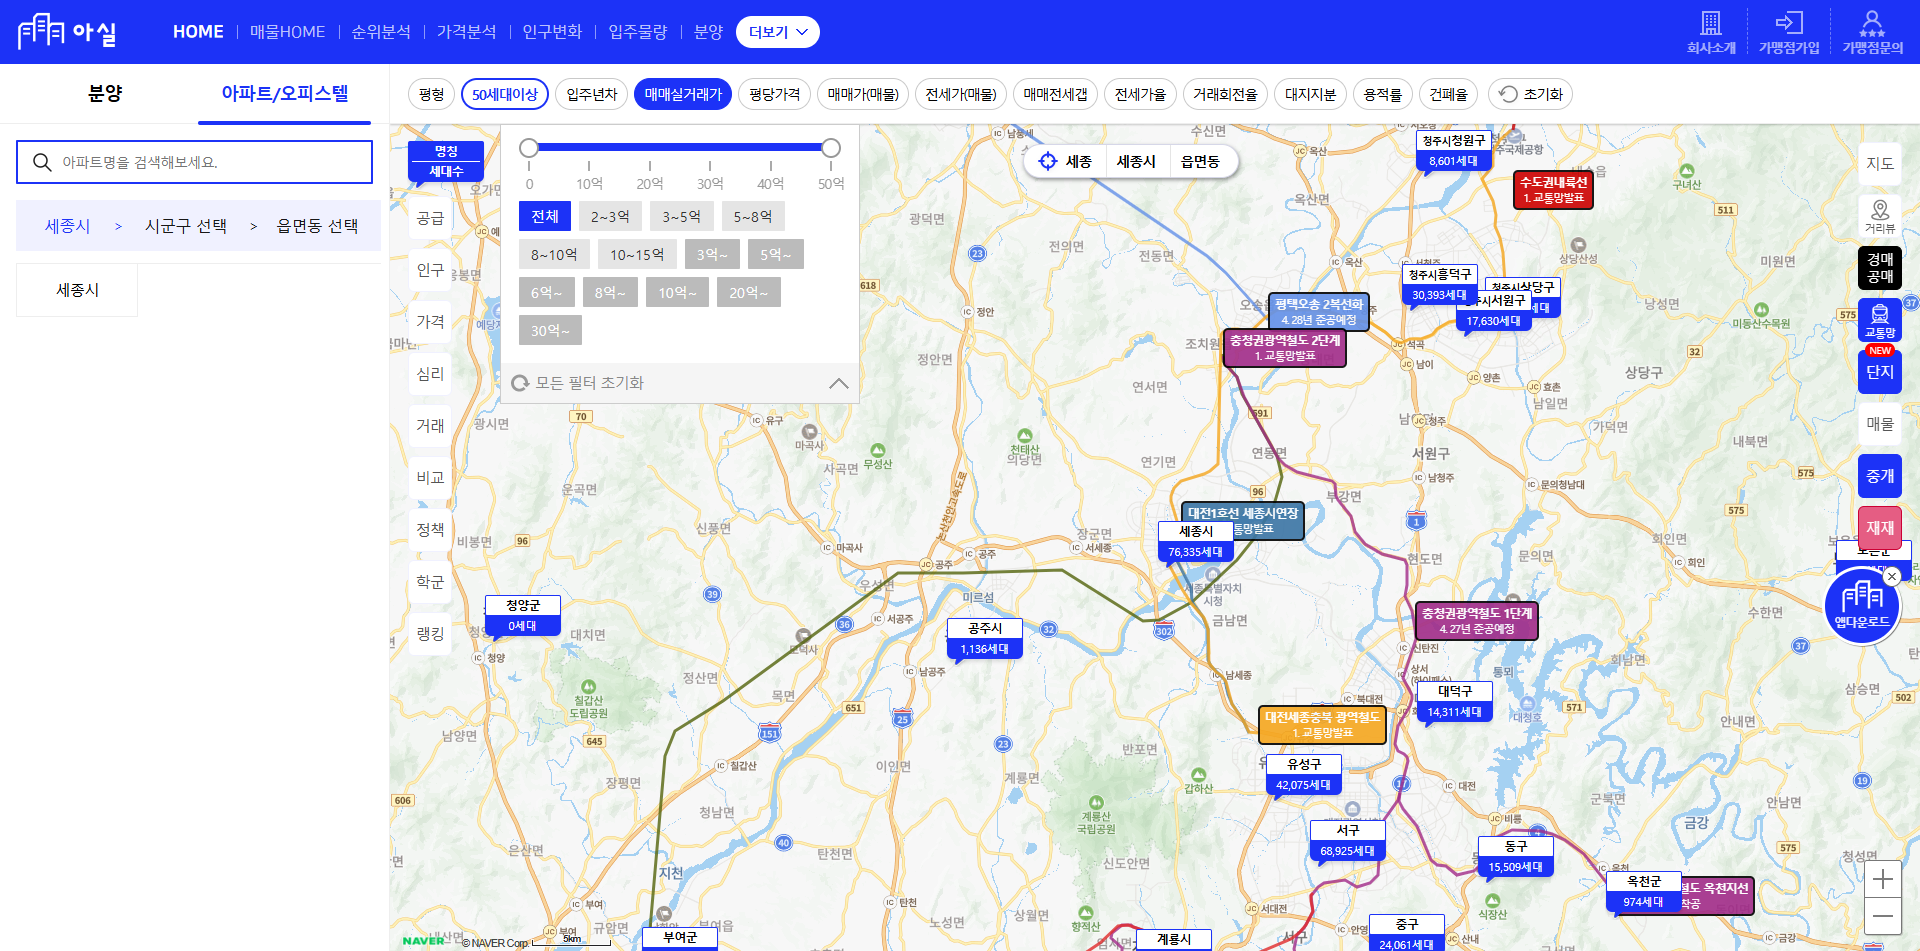Open the 읍면동 선택 selector
Image resolution: width=1920 pixels, height=951 pixels.
[x=317, y=226]
